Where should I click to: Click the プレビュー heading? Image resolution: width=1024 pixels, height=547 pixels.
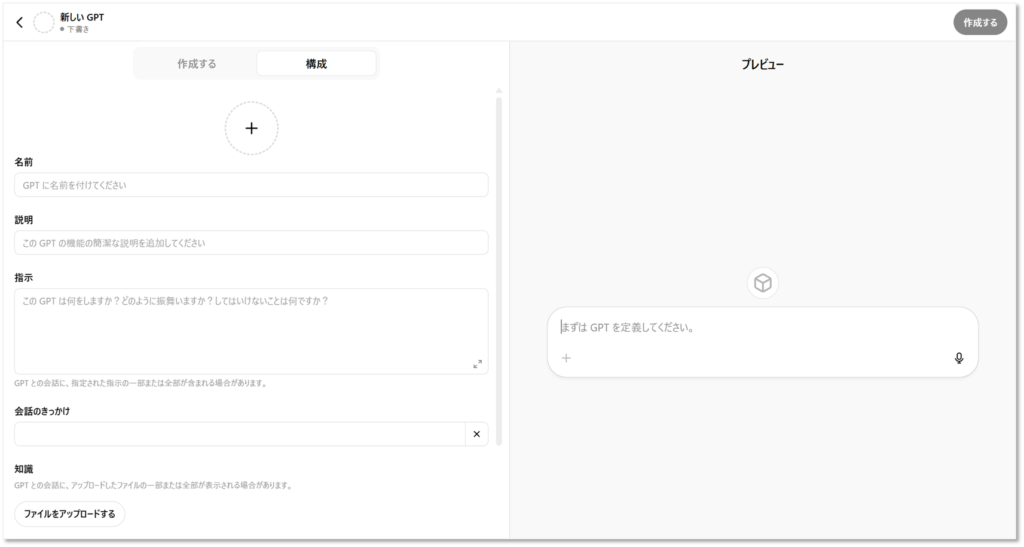click(x=763, y=64)
